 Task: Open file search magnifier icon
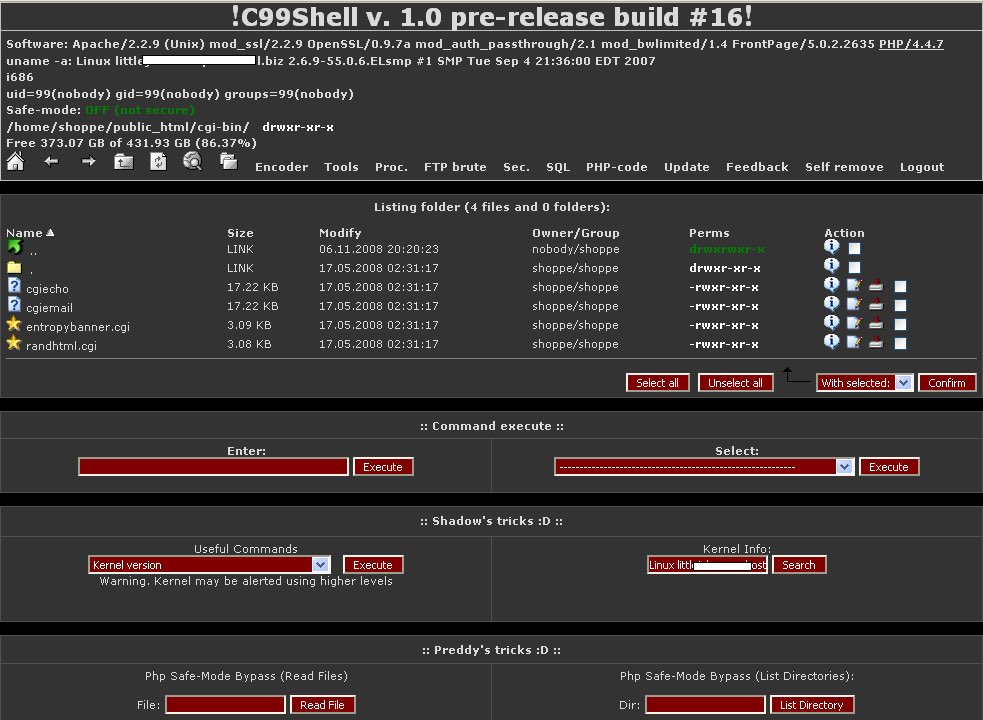pos(192,162)
